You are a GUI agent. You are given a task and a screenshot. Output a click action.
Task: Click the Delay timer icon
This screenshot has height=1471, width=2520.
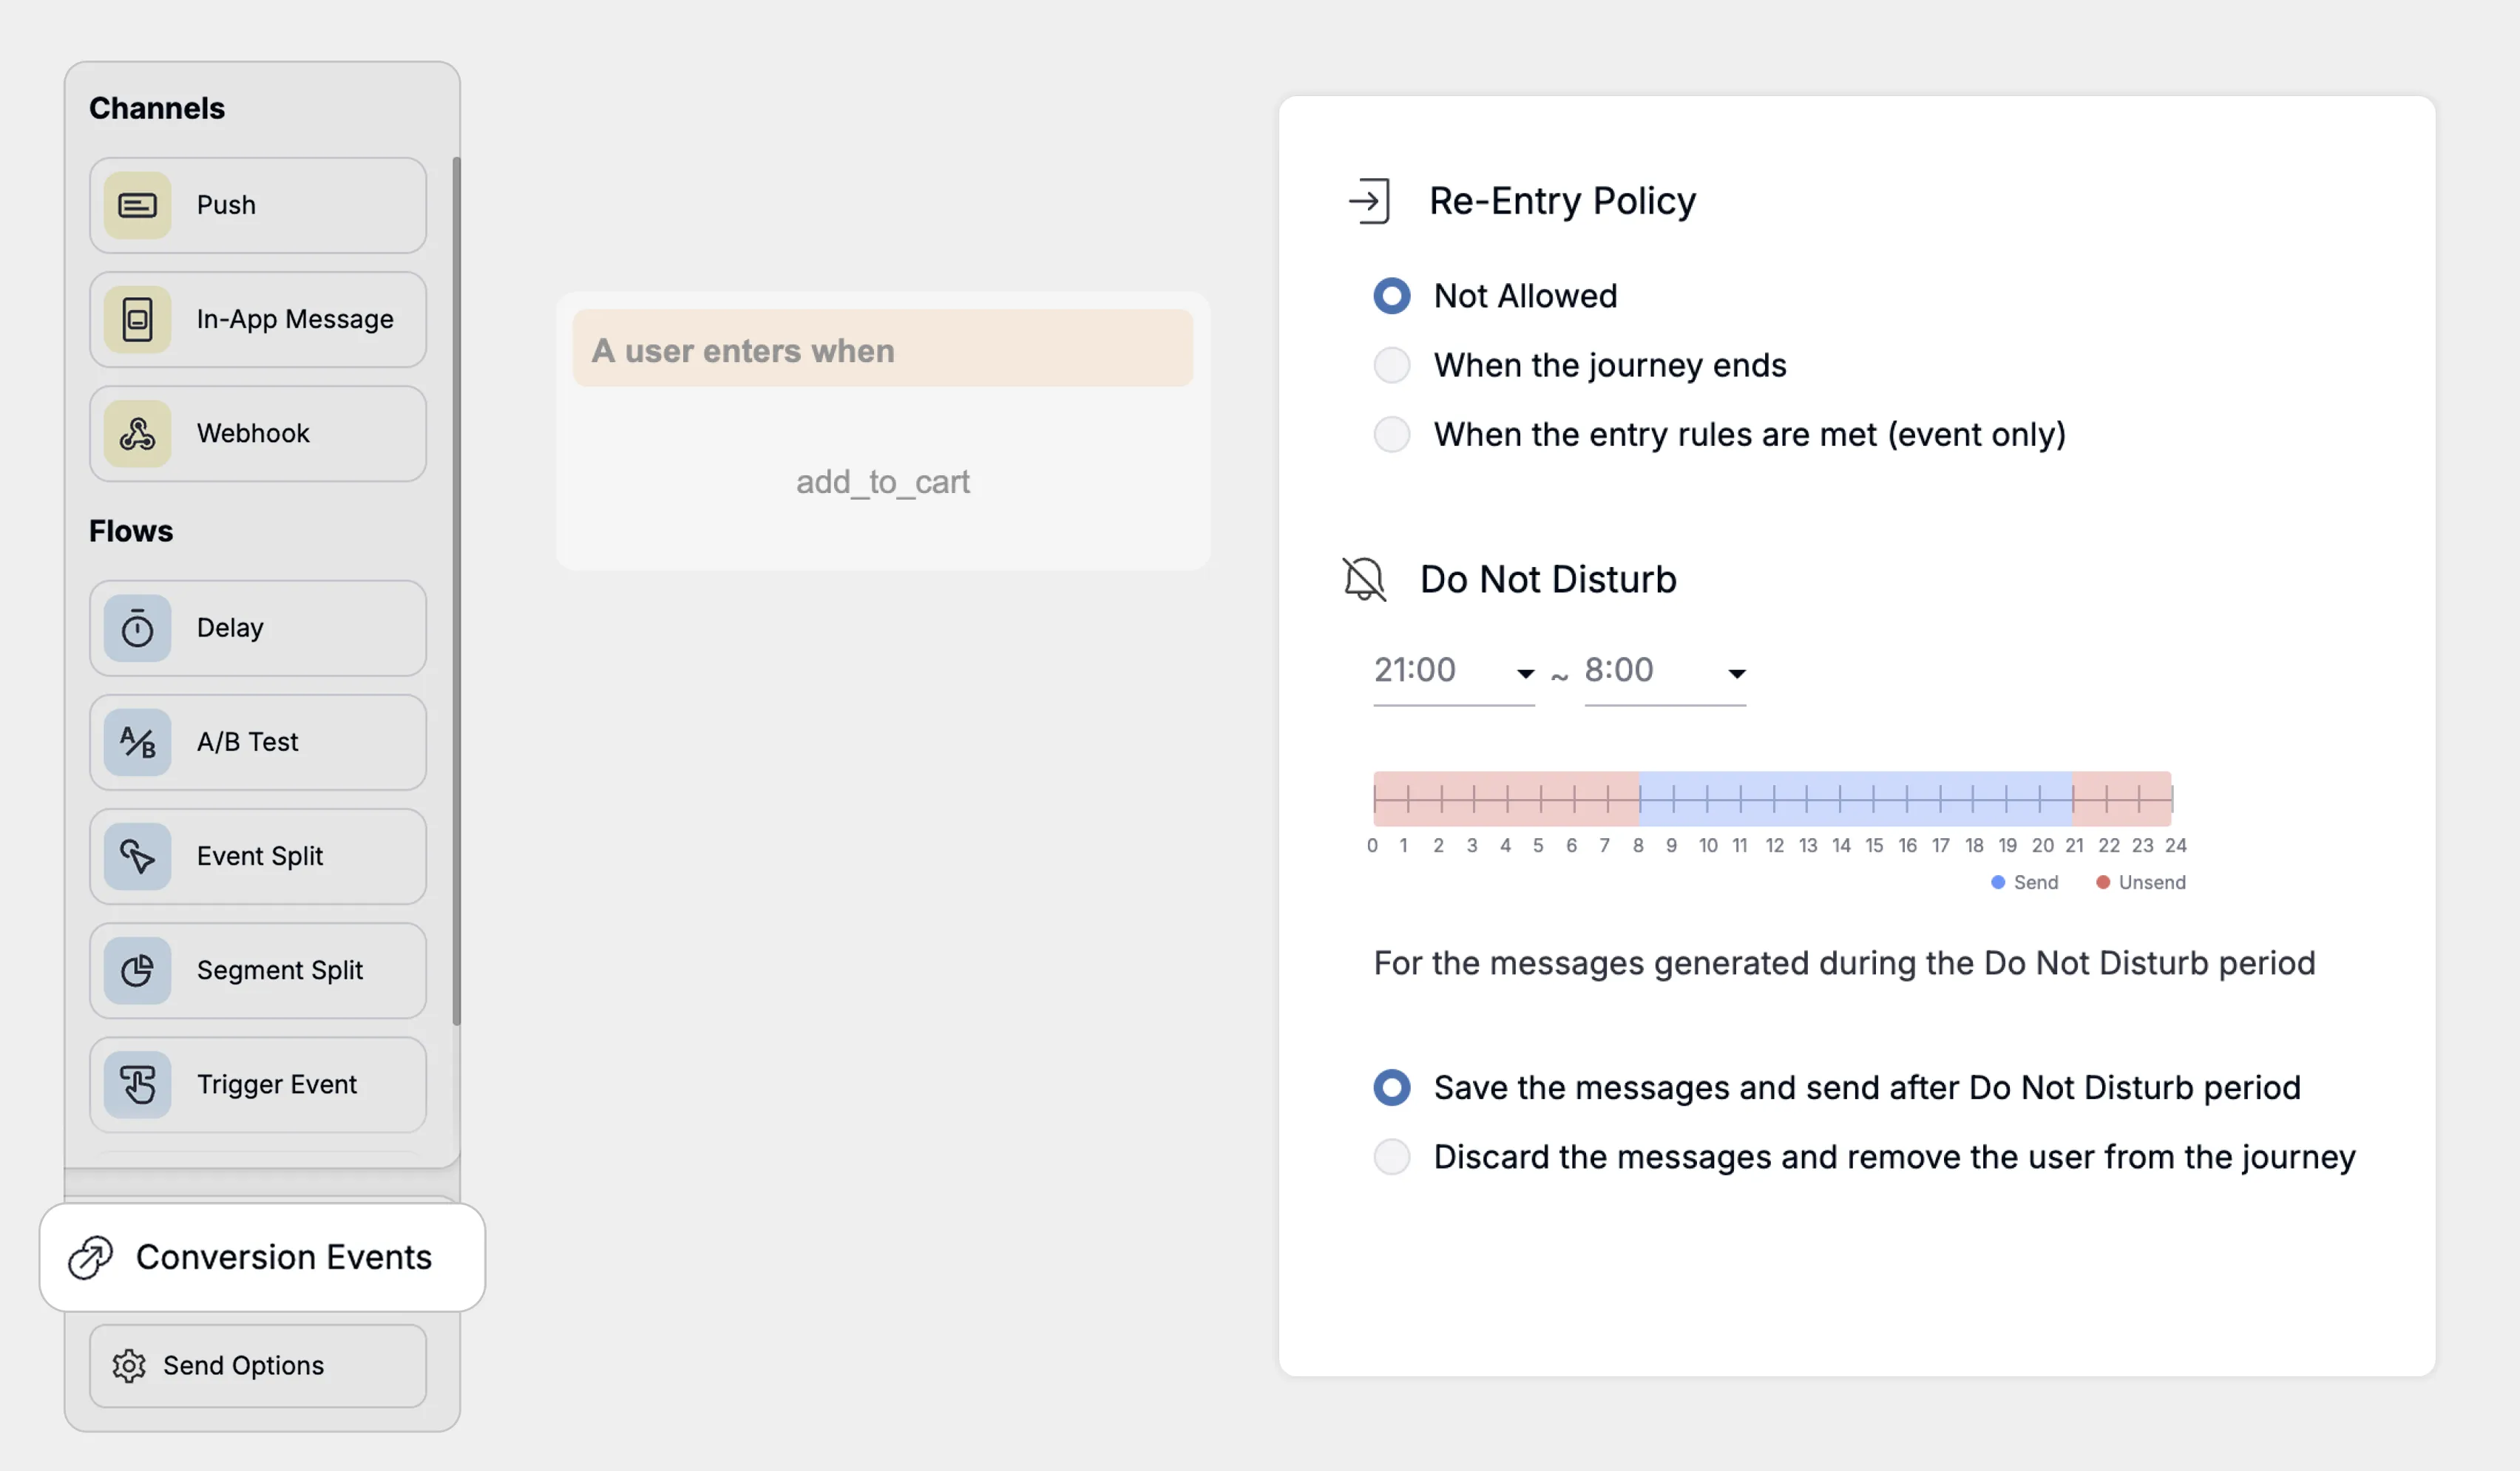tap(137, 628)
